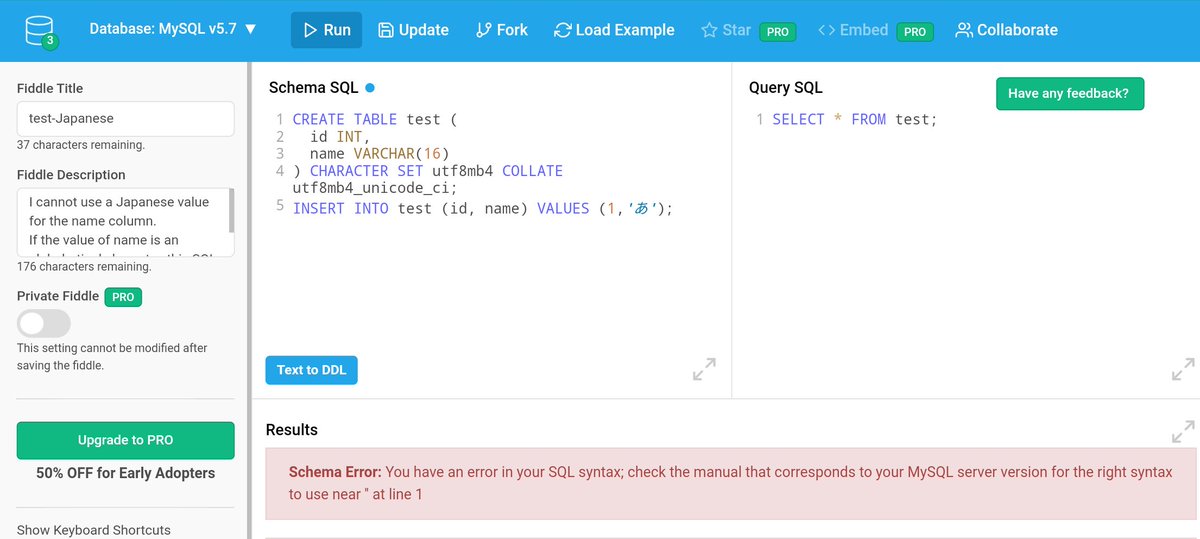
Task: Click the 'name VARCHAR(16)' line
Action: pyautogui.click(x=380, y=153)
